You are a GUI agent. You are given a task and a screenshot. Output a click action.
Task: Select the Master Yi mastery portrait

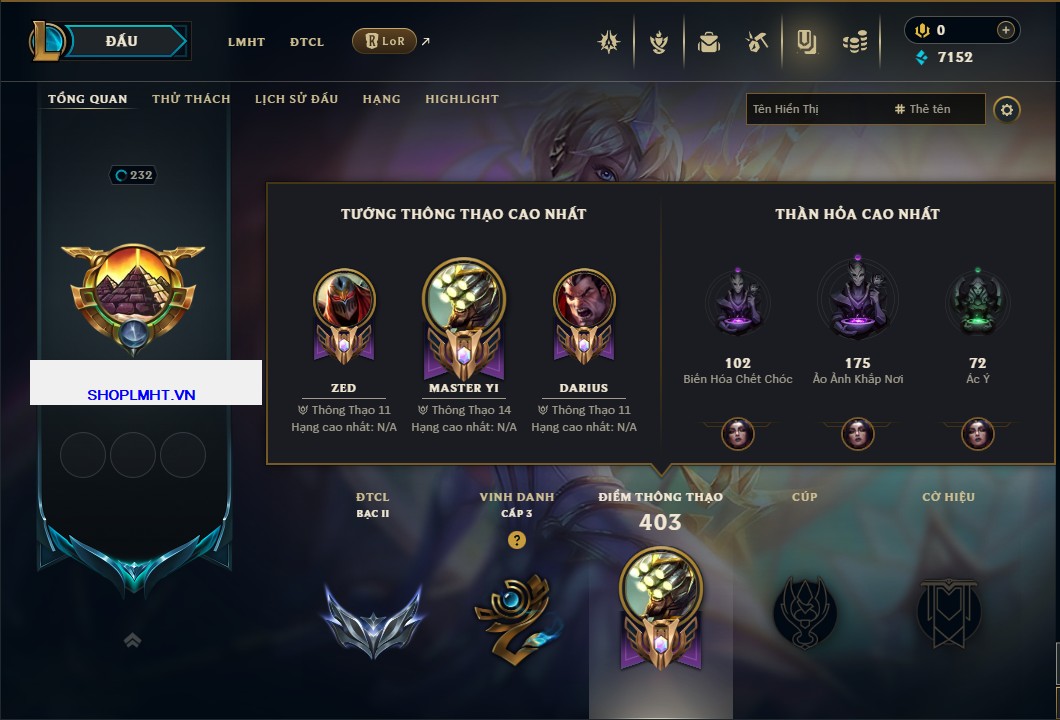click(x=464, y=297)
